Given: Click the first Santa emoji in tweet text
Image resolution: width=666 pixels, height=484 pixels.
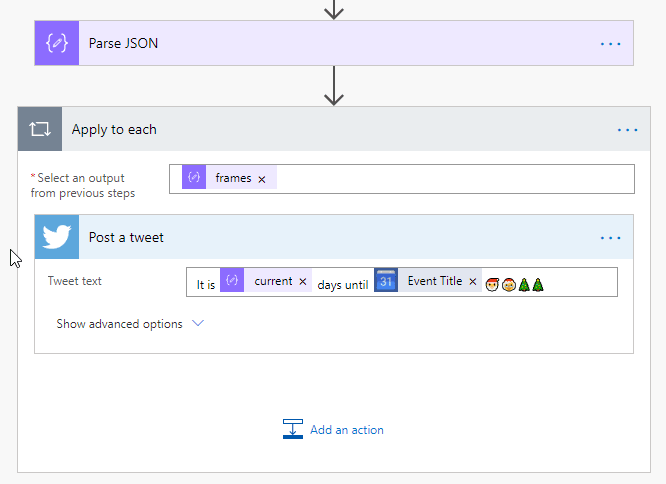Looking at the screenshot, I should click(x=492, y=284).
